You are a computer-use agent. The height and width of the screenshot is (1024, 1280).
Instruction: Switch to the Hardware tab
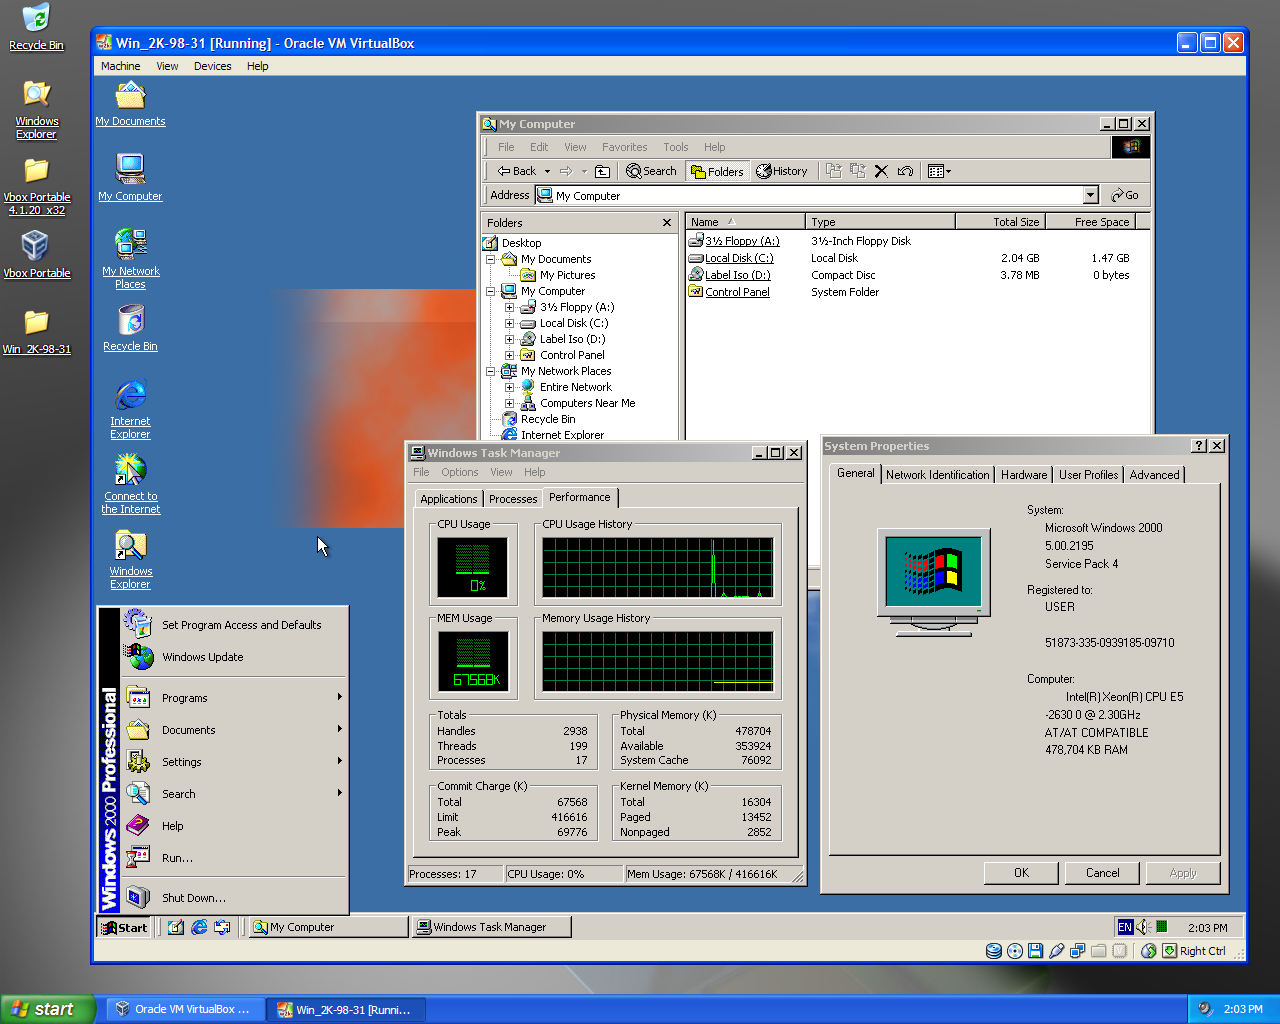click(x=1024, y=475)
